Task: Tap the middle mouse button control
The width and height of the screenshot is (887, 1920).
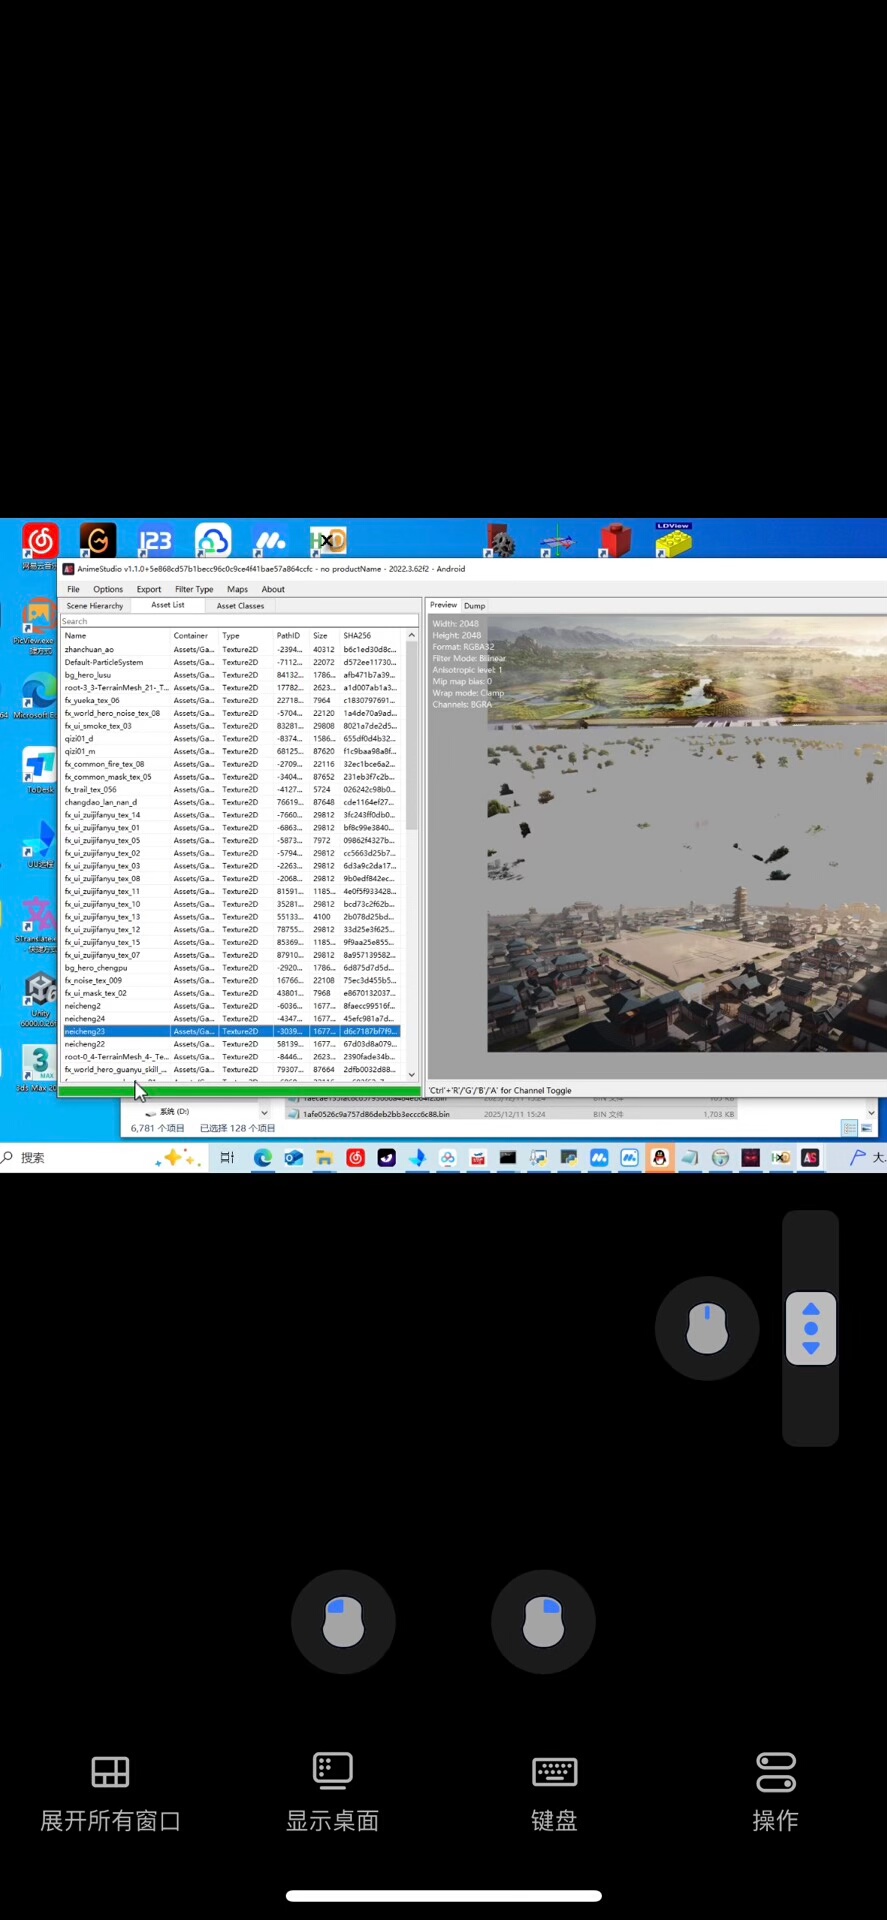Action: [x=706, y=1328]
